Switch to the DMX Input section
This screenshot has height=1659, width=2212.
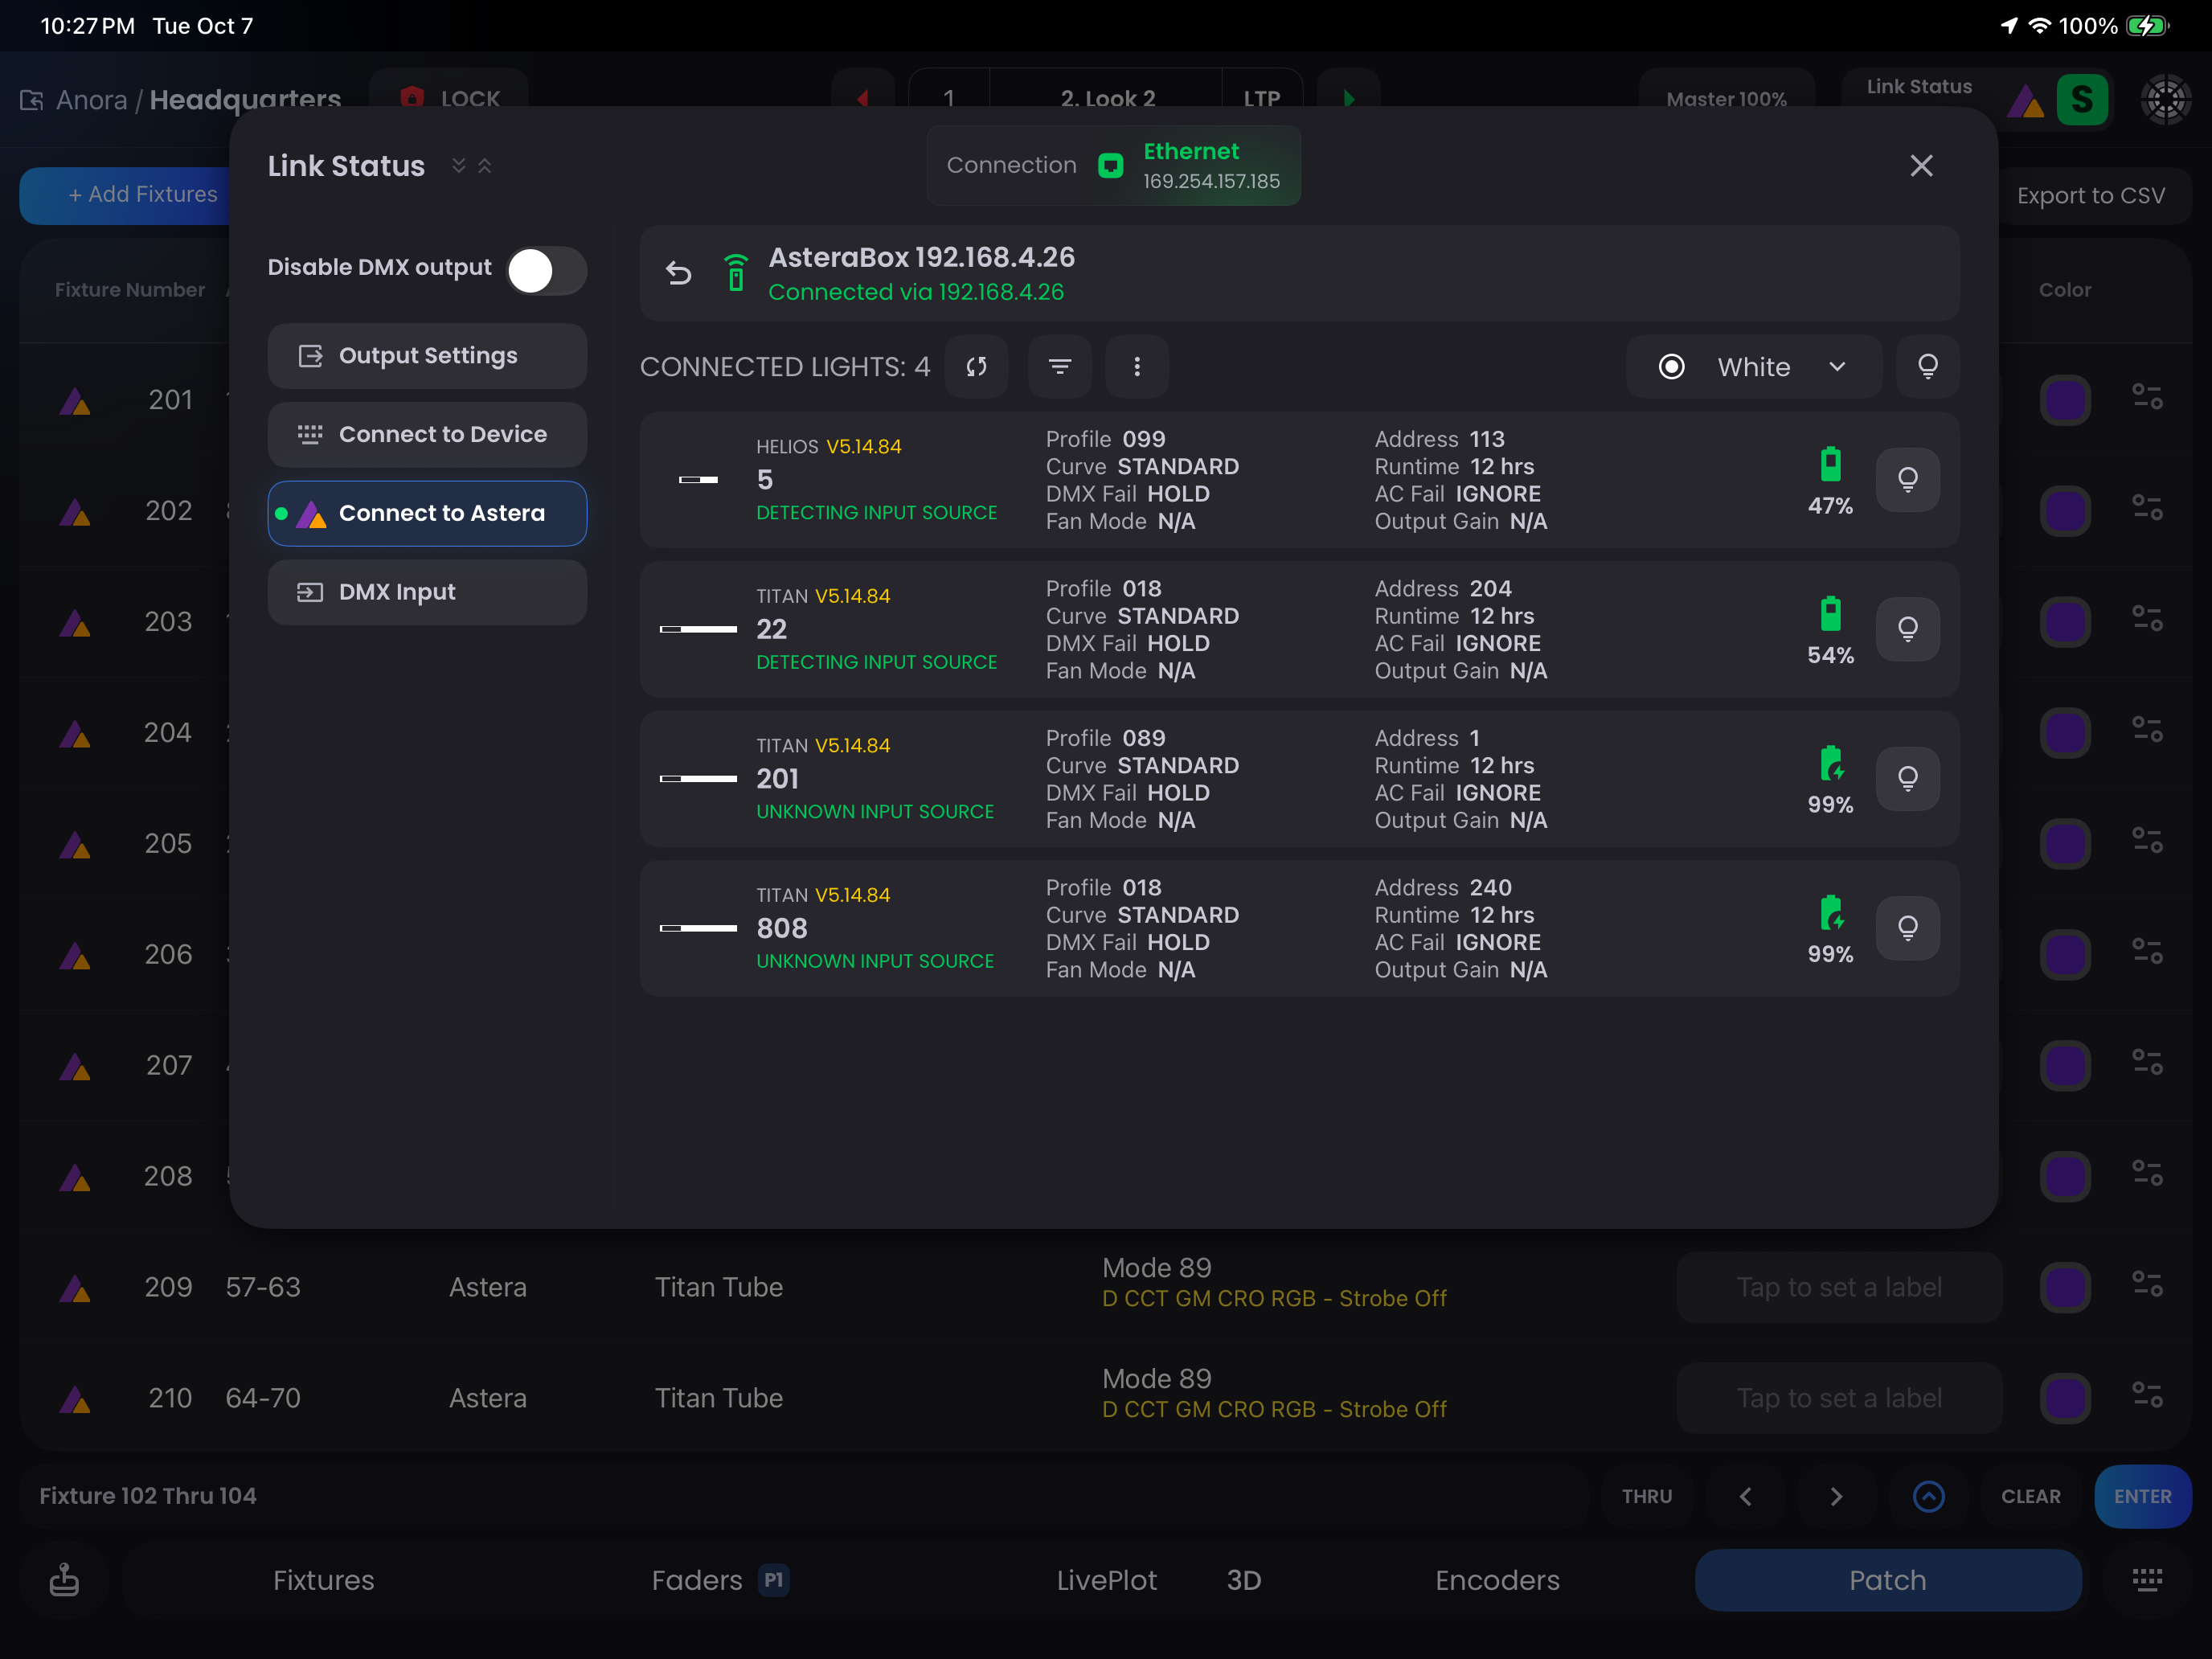point(427,592)
